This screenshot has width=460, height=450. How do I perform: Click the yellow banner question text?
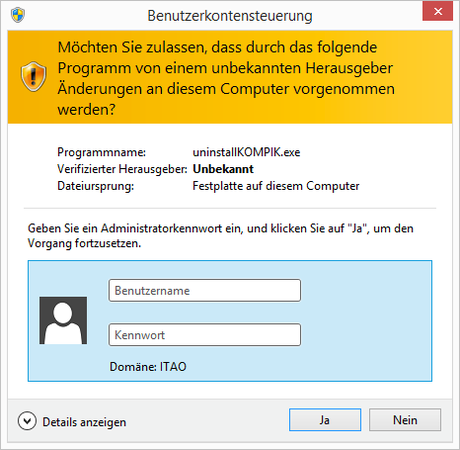point(226,78)
